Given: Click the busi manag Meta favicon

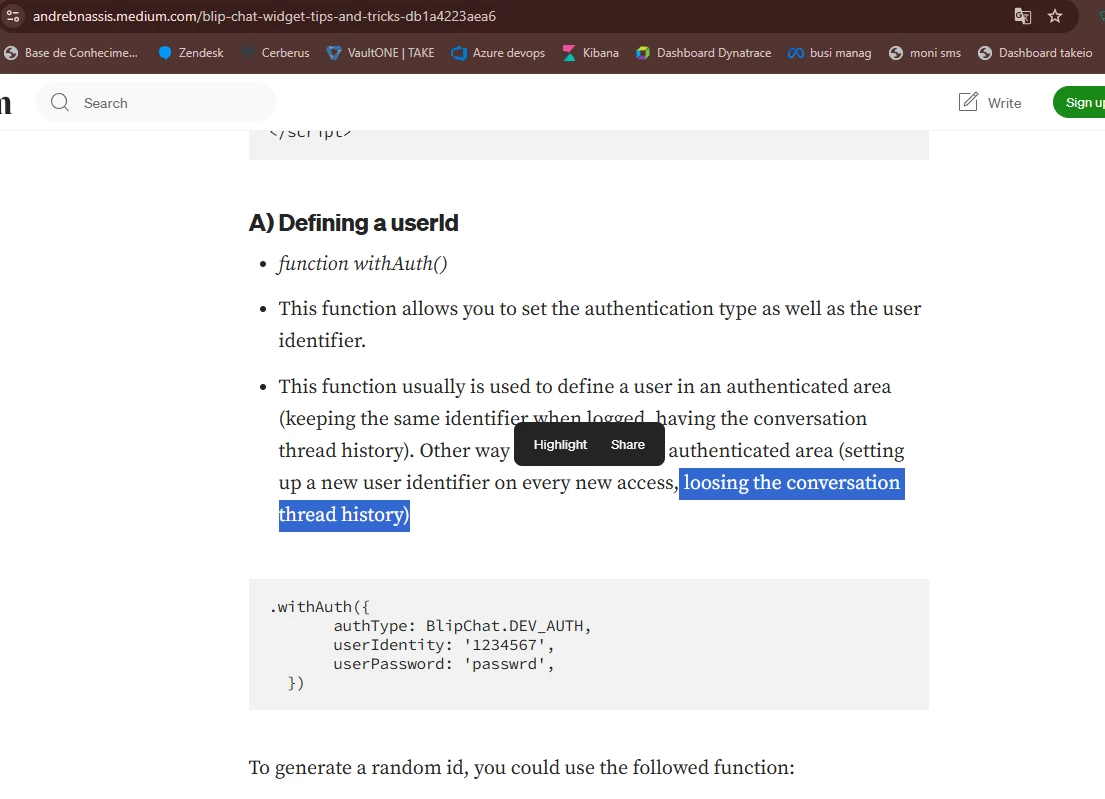Looking at the screenshot, I should click(x=796, y=53).
